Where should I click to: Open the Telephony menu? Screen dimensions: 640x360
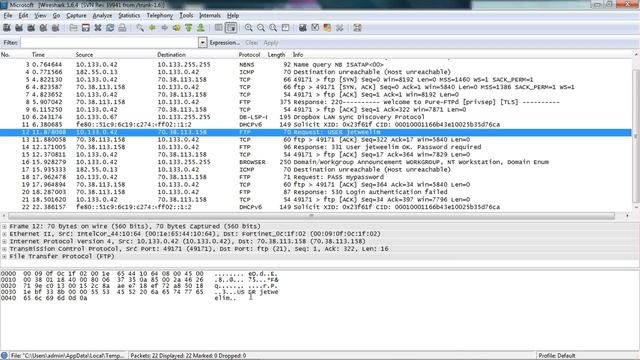[x=160, y=16]
